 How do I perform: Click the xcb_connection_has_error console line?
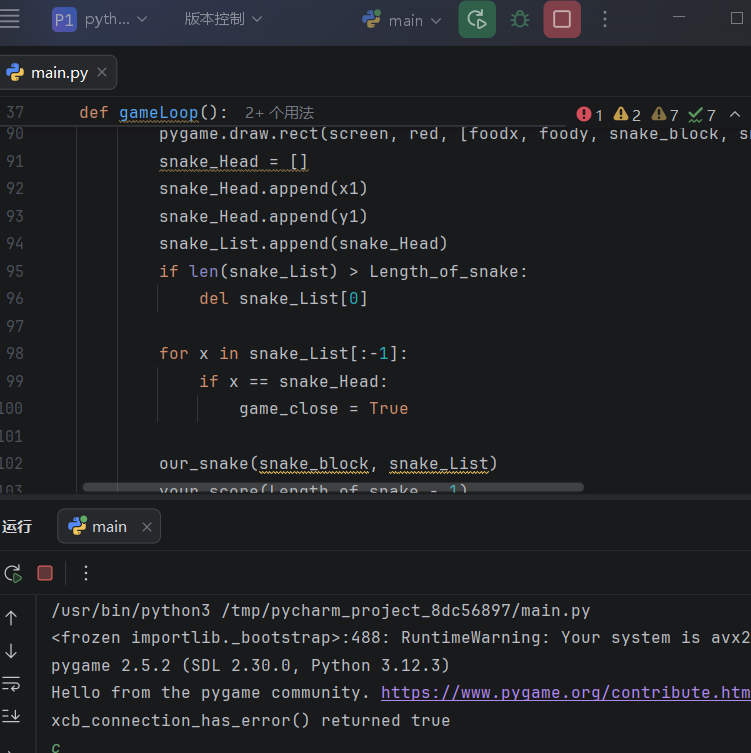[x=251, y=720]
